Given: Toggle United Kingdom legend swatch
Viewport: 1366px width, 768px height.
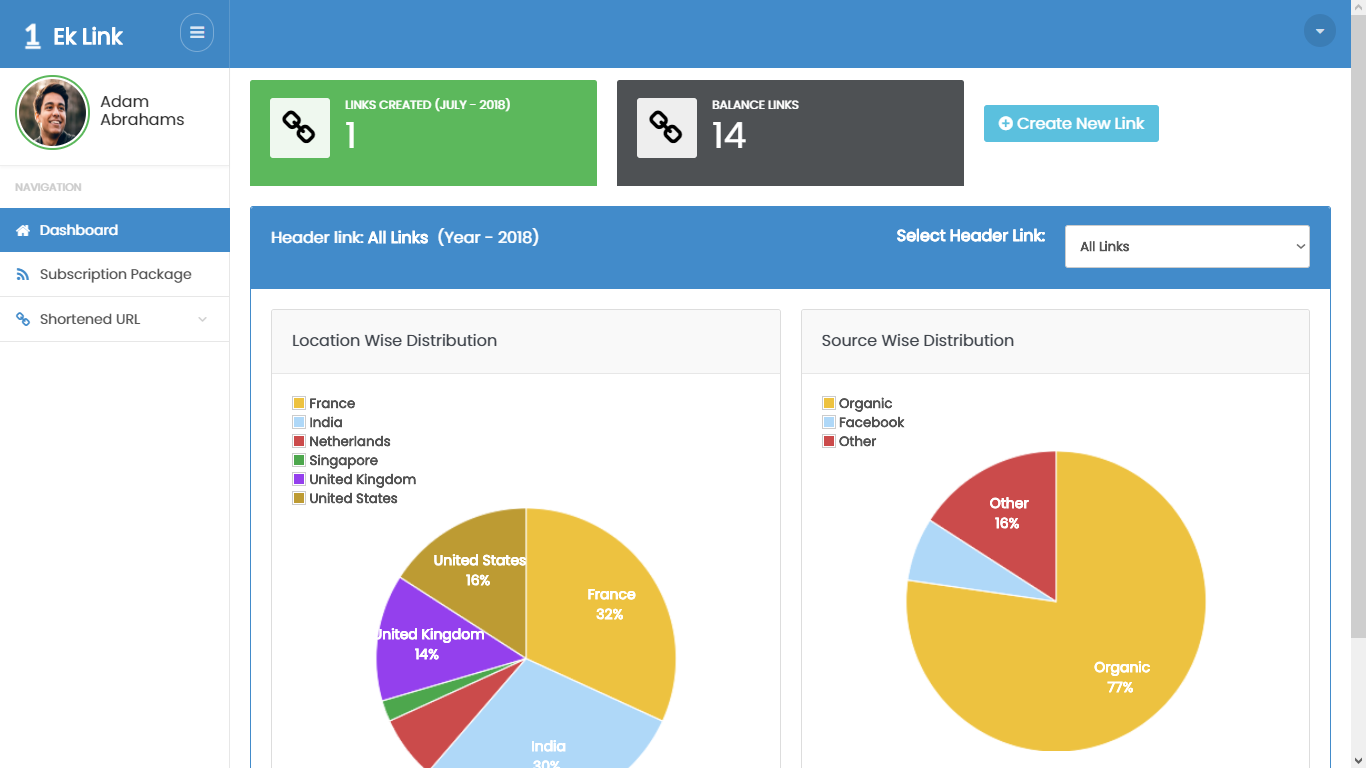Looking at the screenshot, I should 299,479.
